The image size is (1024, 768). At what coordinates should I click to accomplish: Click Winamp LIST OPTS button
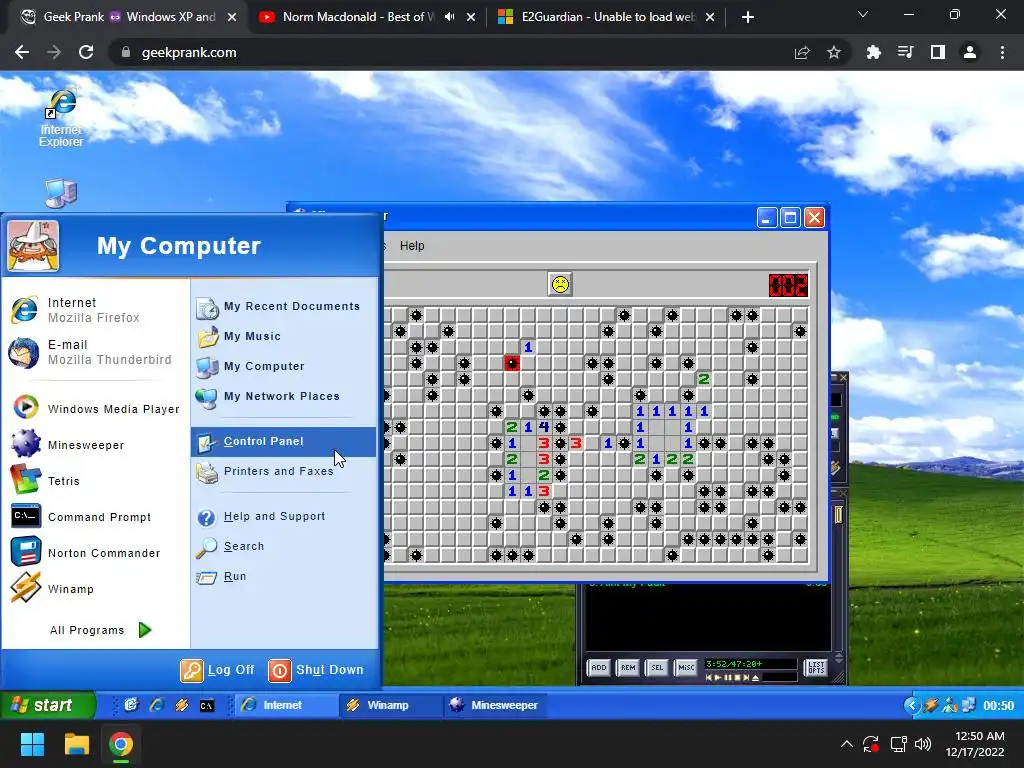click(816, 667)
